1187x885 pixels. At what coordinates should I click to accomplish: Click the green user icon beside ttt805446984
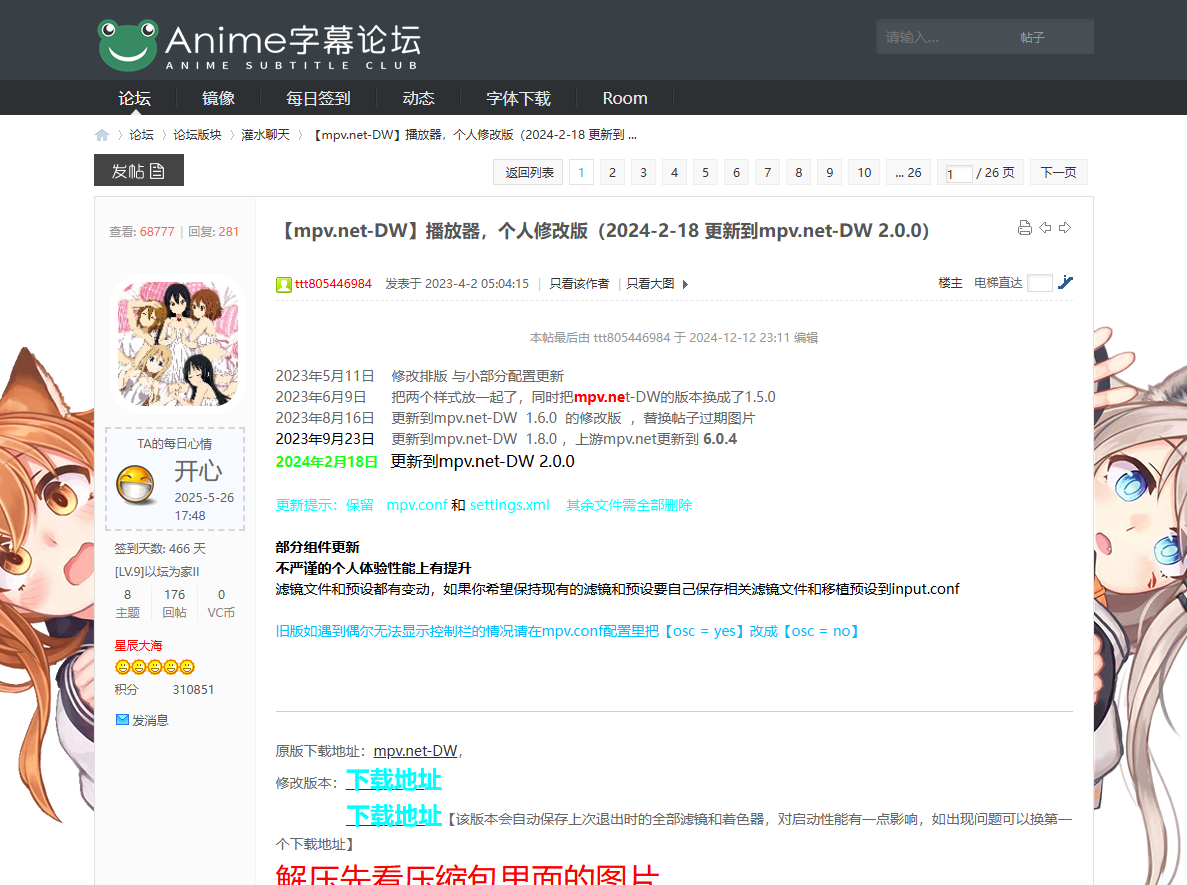pos(284,285)
